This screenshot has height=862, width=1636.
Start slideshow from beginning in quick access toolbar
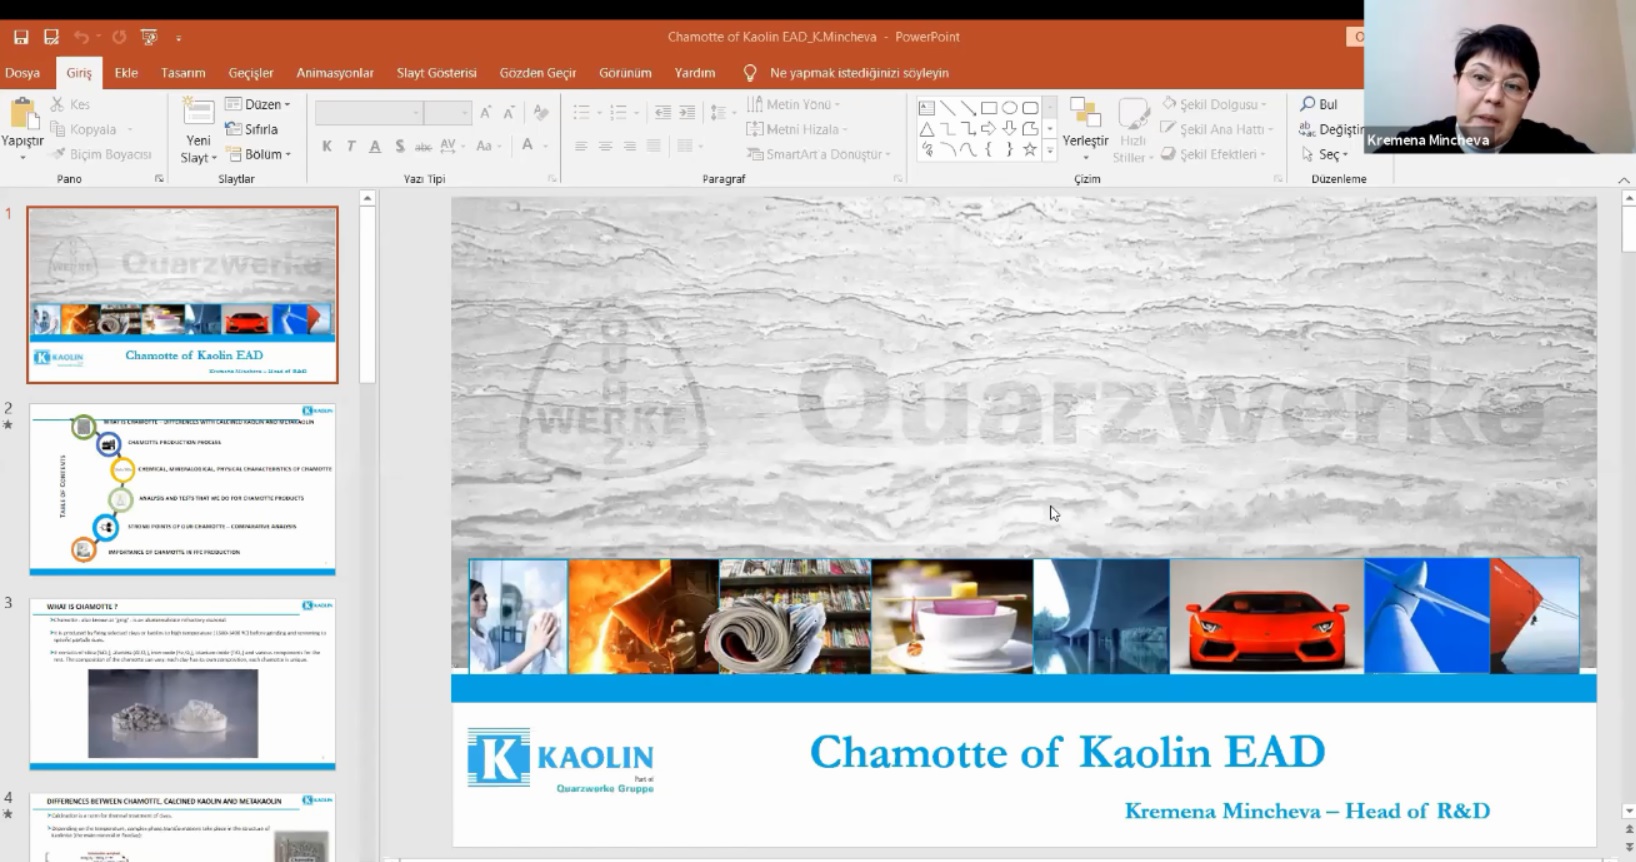tap(149, 37)
